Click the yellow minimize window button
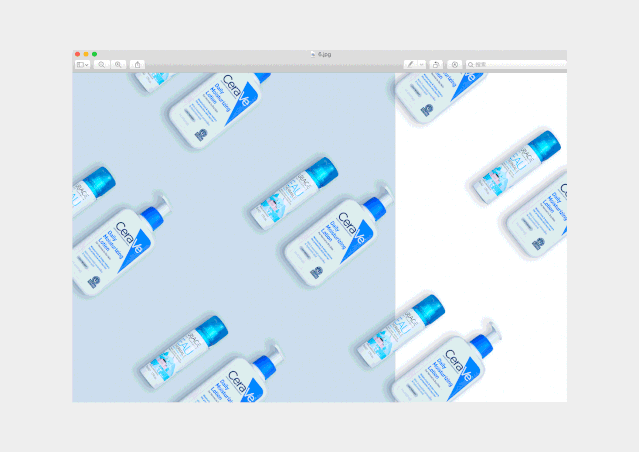This screenshot has width=639, height=452. pyautogui.click(x=86, y=54)
